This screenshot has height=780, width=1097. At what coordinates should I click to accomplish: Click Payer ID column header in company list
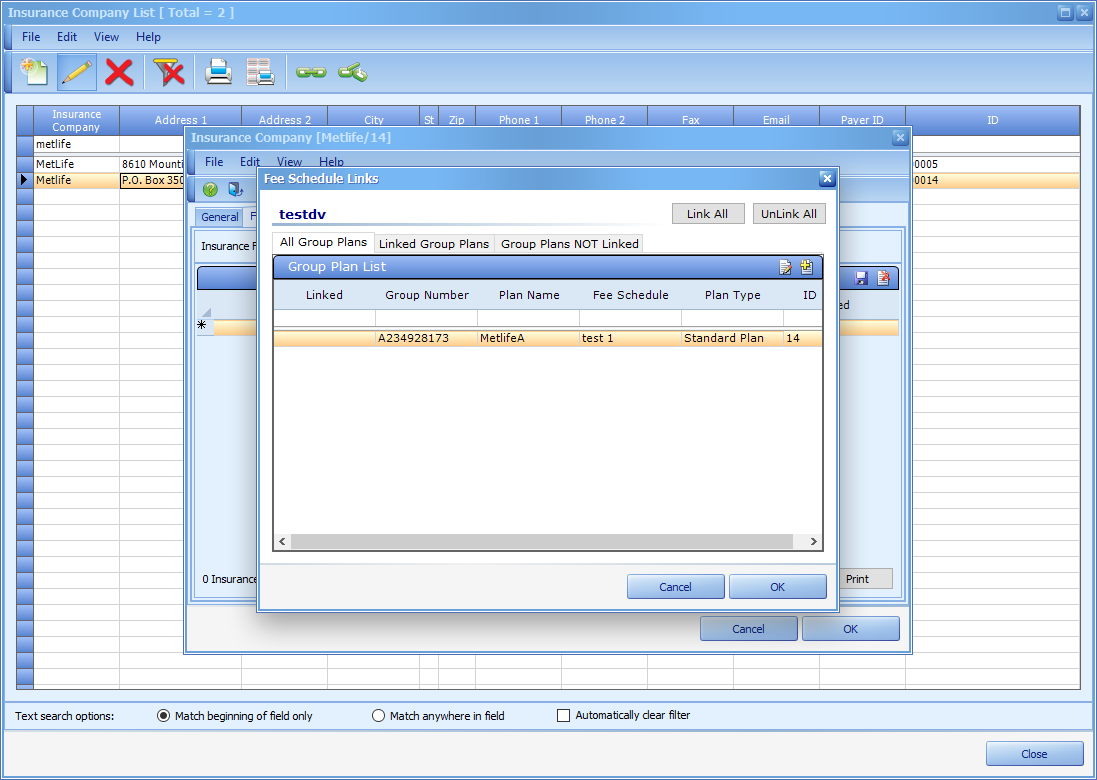point(862,120)
